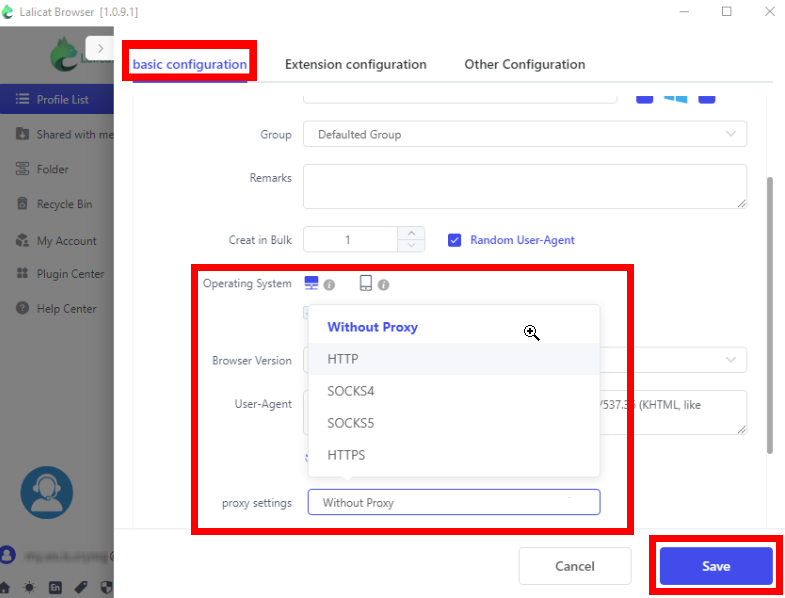Choose SOCKS4 proxy option
Screen dimensions: 785x598
454,391
